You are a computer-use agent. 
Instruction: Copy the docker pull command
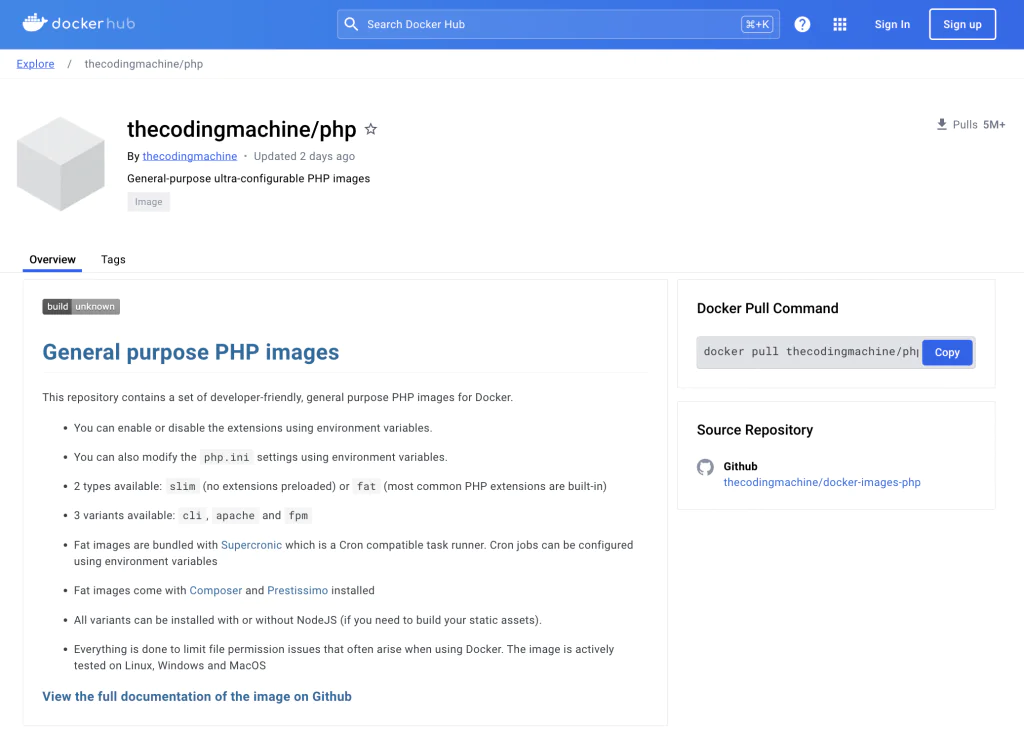(946, 352)
